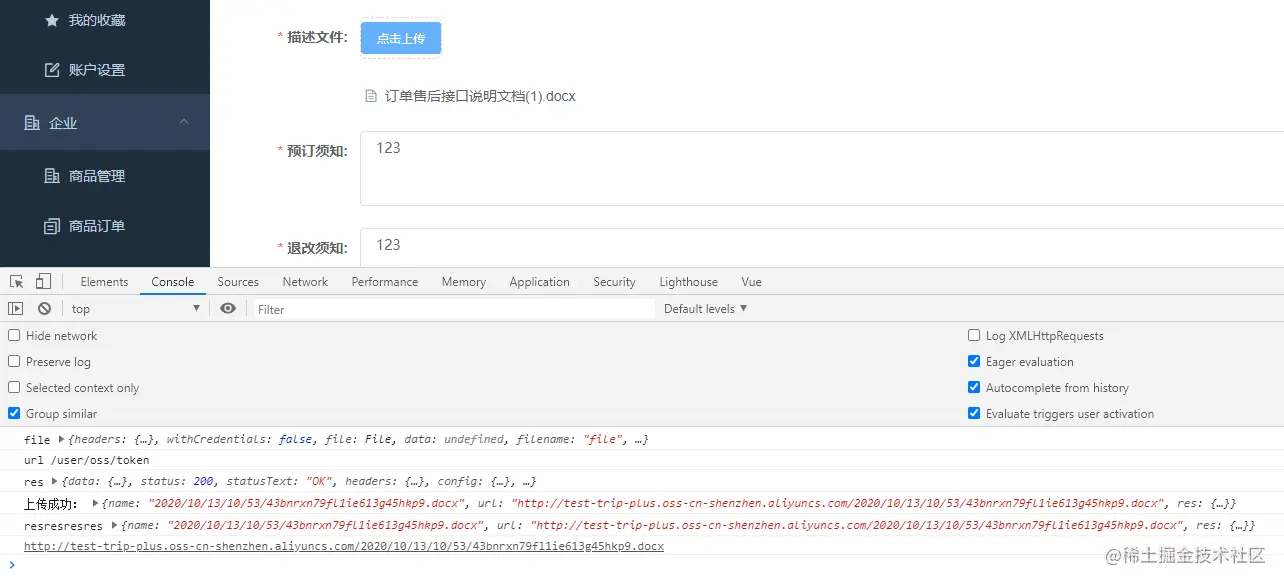This screenshot has height=584, width=1284.
Task: Click the inspect element picker icon
Action: [x=17, y=282]
